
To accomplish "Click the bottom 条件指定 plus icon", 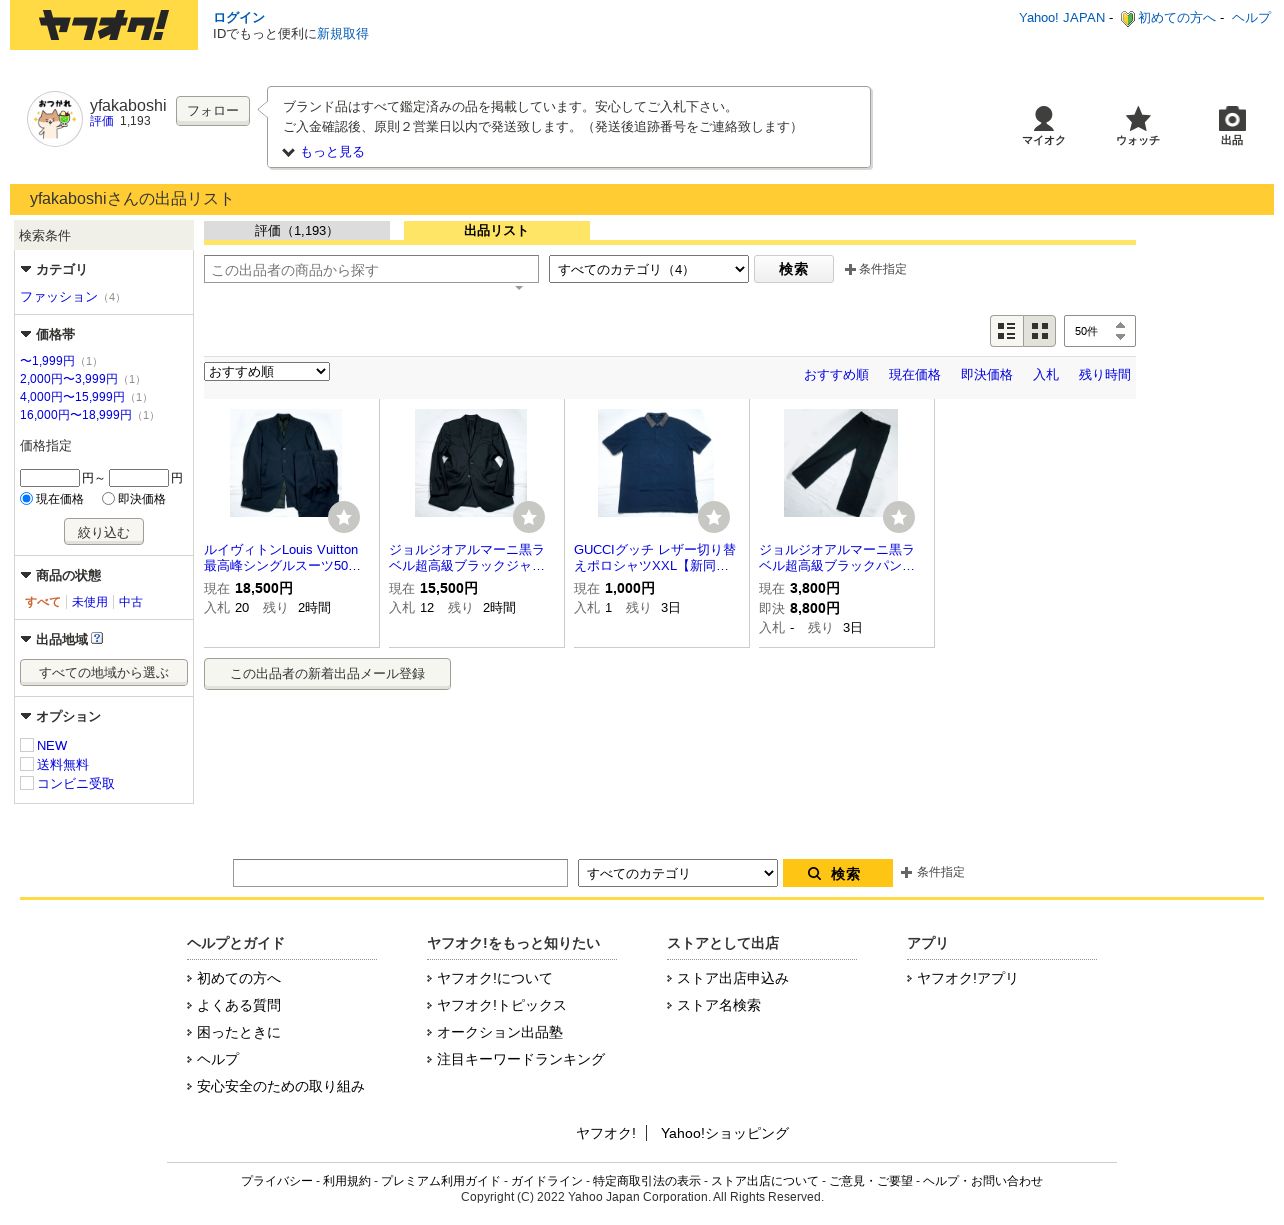I will [906, 872].
